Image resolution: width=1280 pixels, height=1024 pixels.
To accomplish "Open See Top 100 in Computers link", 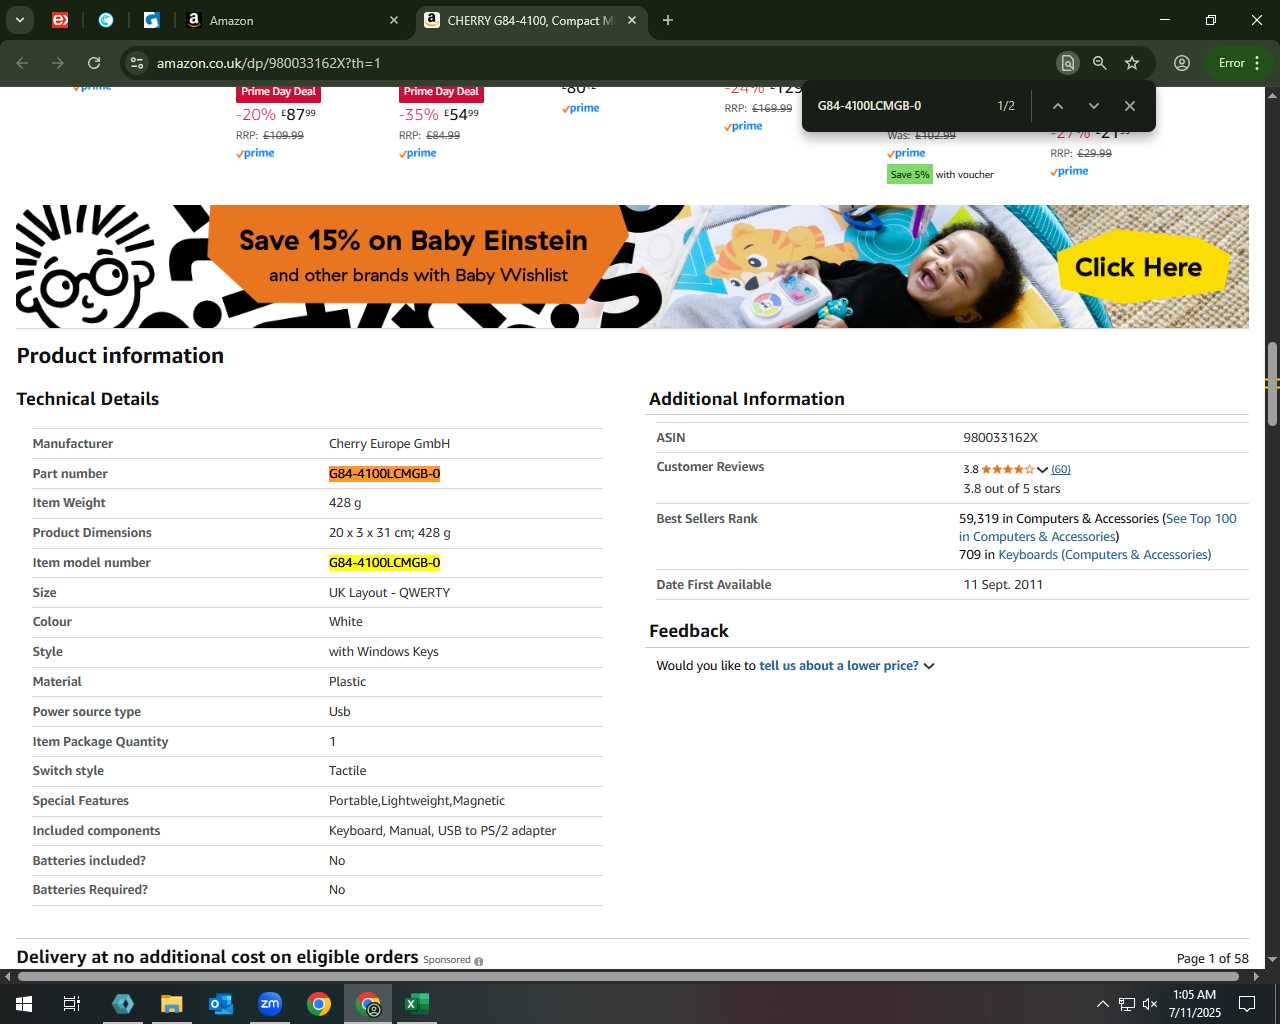I will [1098, 527].
